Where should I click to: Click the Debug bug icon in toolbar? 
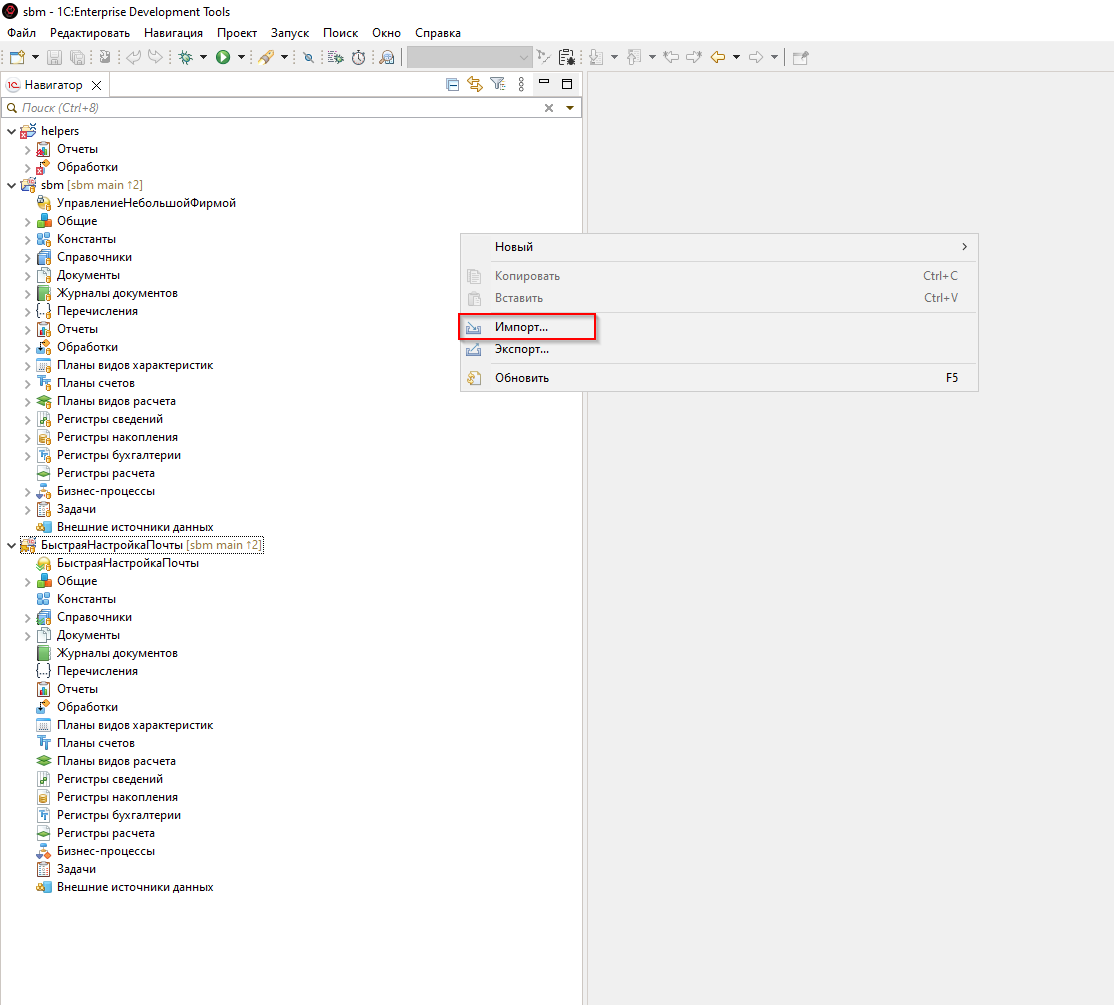click(x=185, y=58)
